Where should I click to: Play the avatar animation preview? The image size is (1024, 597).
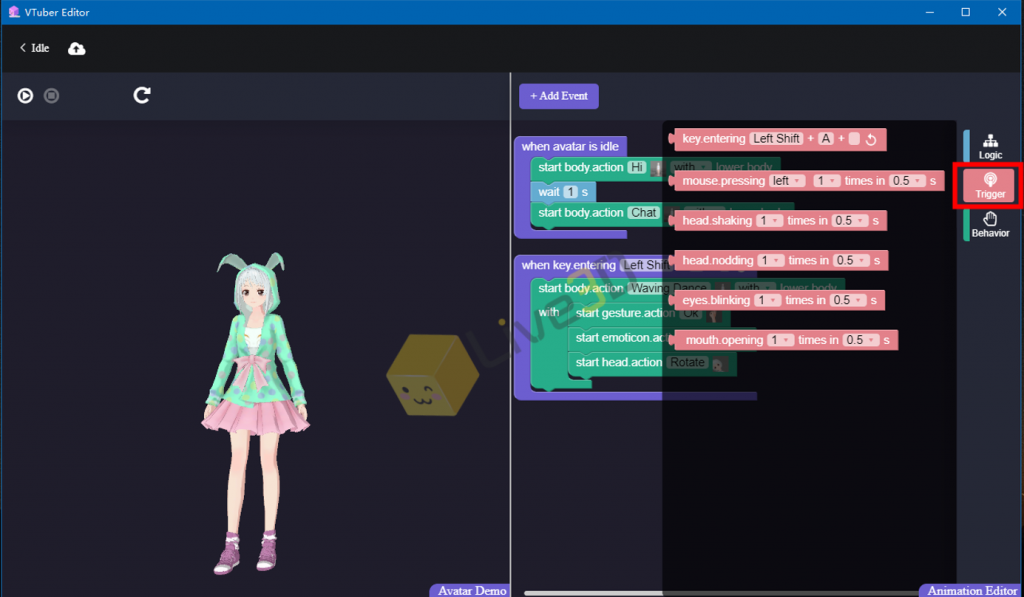[25, 95]
